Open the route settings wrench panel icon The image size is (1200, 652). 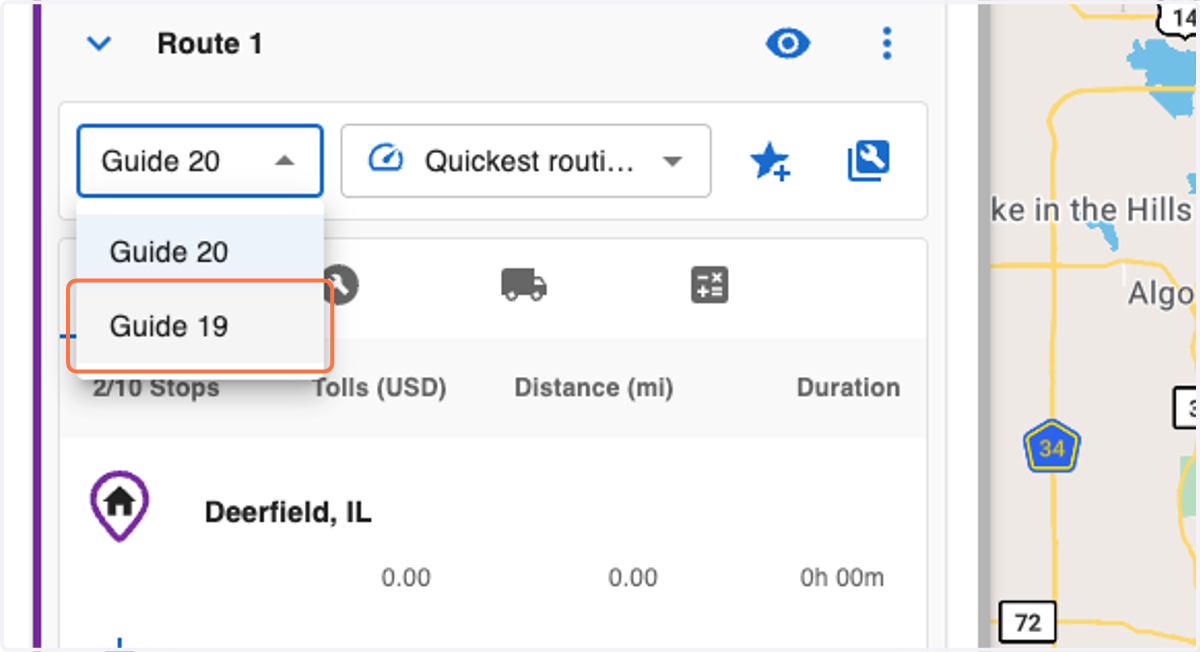tap(868, 160)
